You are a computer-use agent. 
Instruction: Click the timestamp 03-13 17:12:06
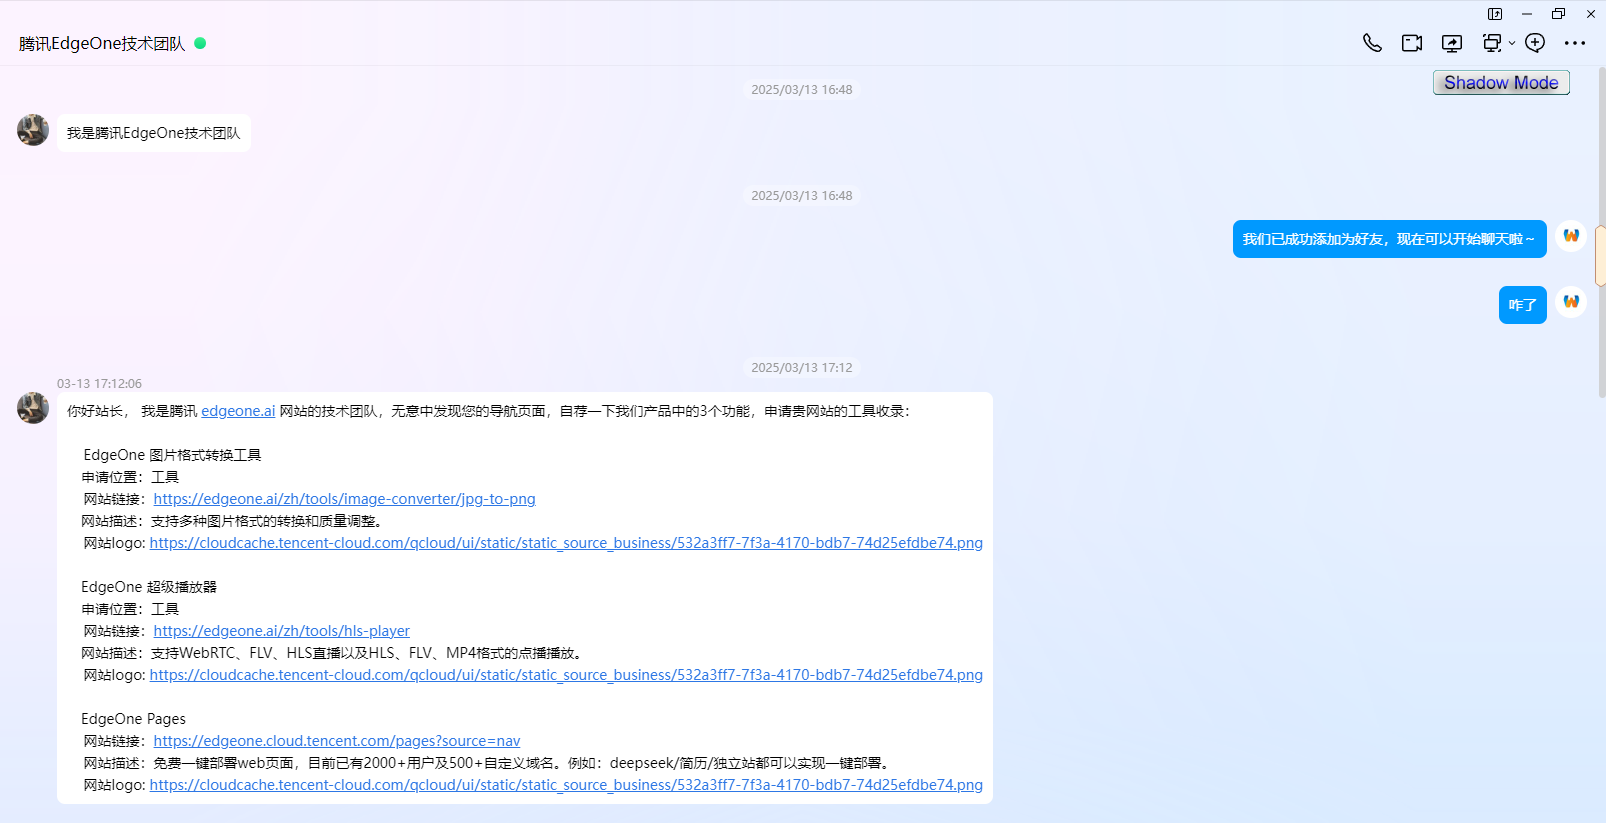point(99,384)
